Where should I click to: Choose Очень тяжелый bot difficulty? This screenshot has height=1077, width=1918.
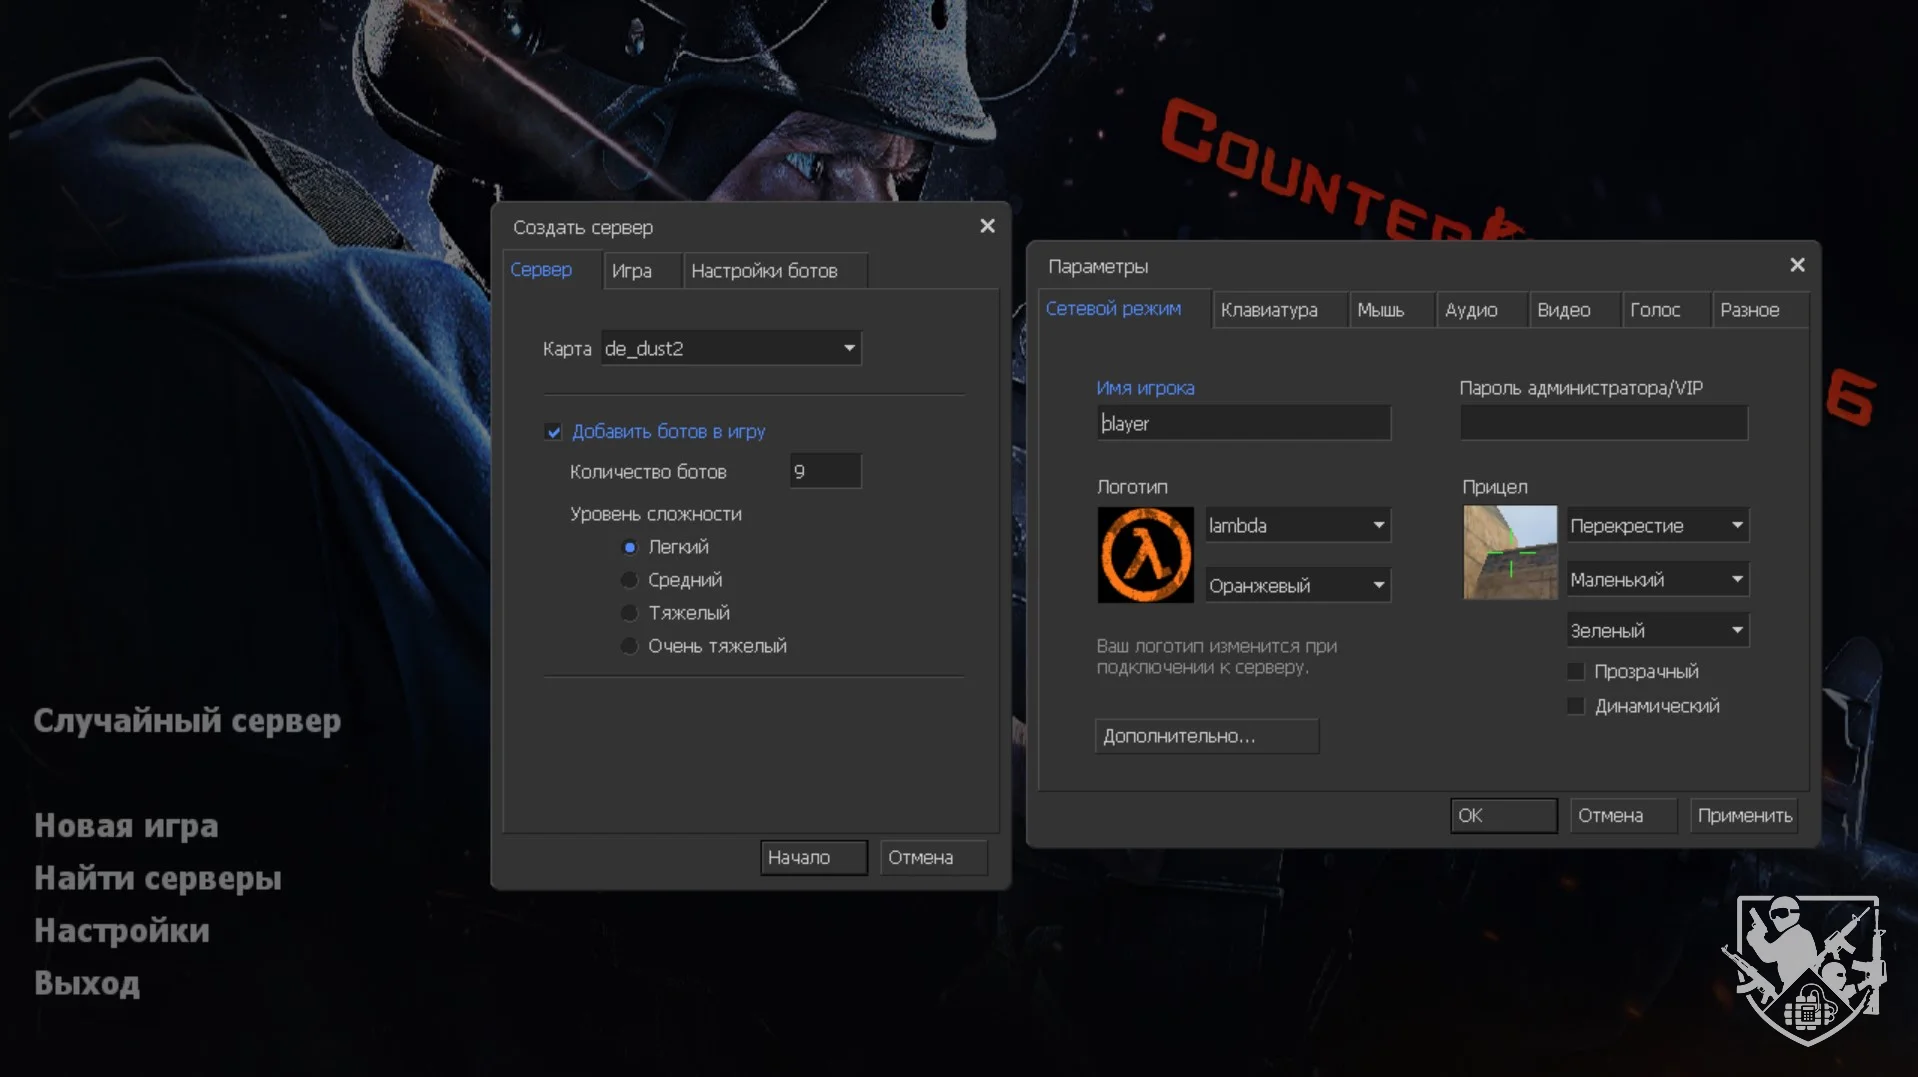[x=629, y=646]
